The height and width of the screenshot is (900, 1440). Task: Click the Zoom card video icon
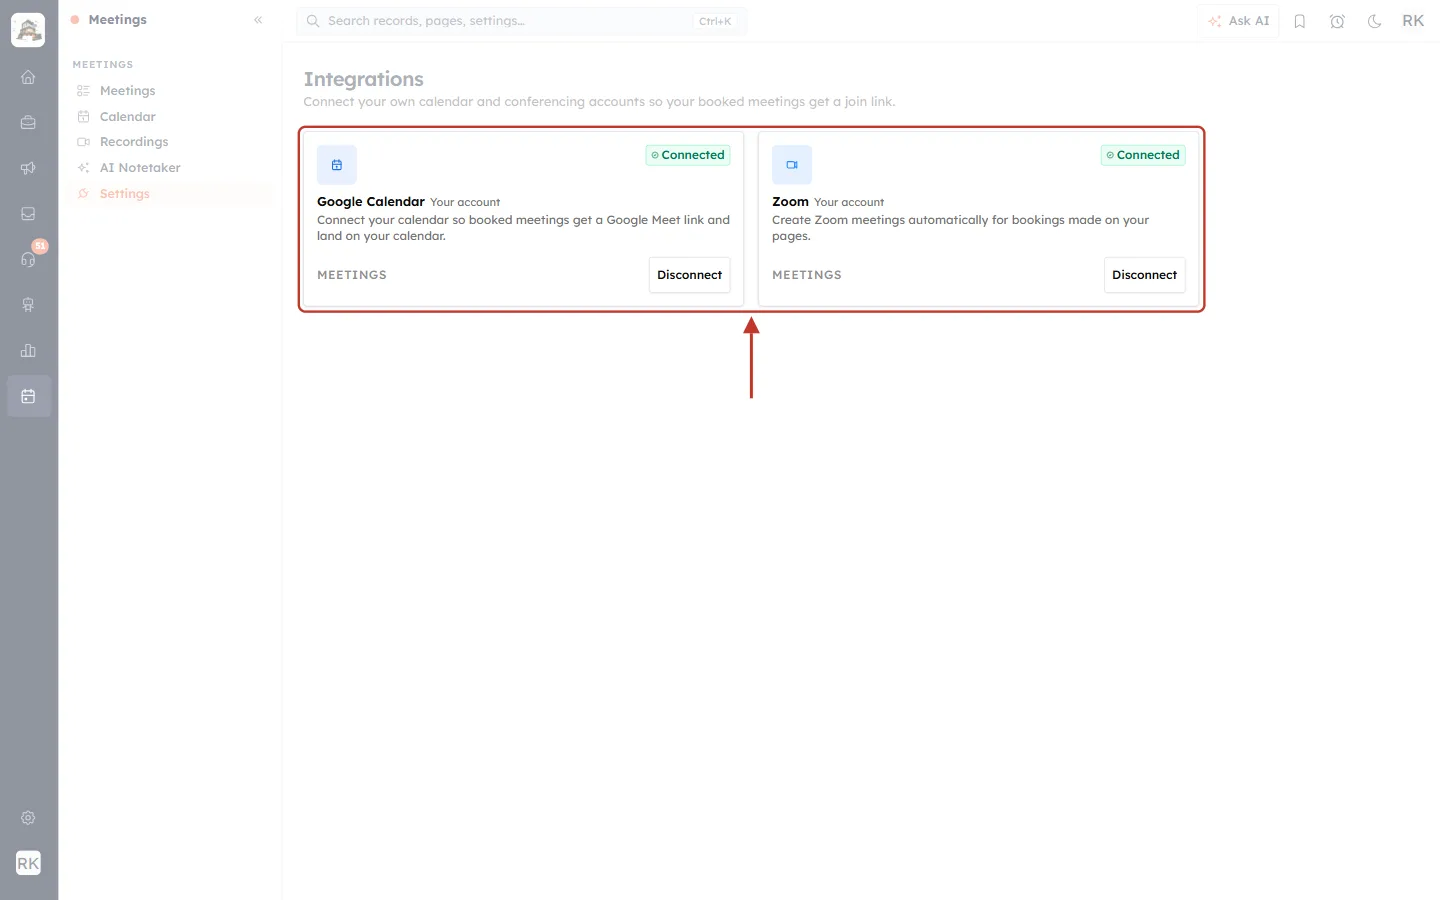[x=792, y=165]
